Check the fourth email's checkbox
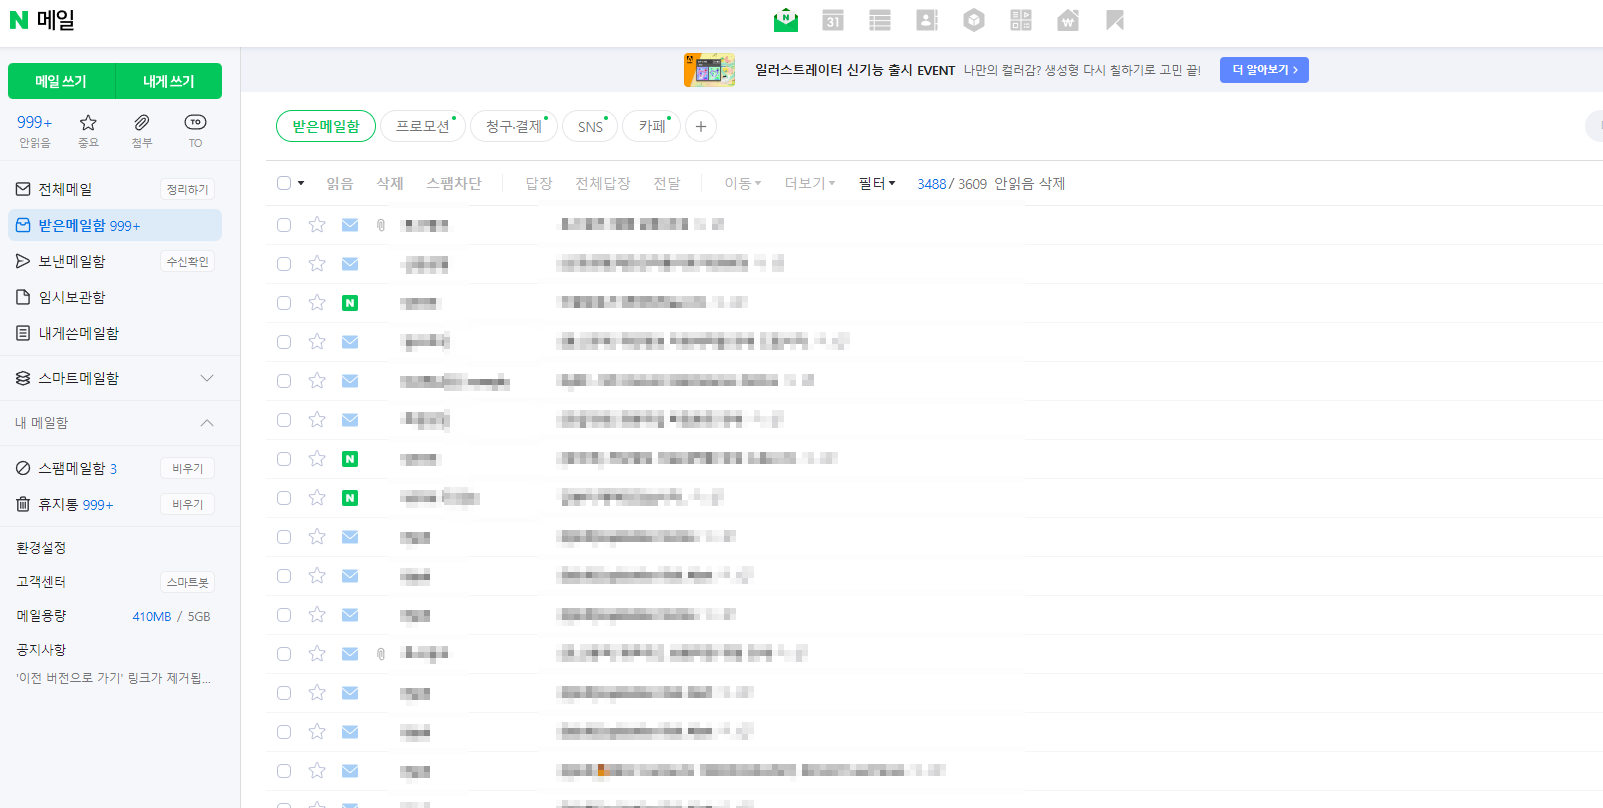 pyautogui.click(x=284, y=342)
